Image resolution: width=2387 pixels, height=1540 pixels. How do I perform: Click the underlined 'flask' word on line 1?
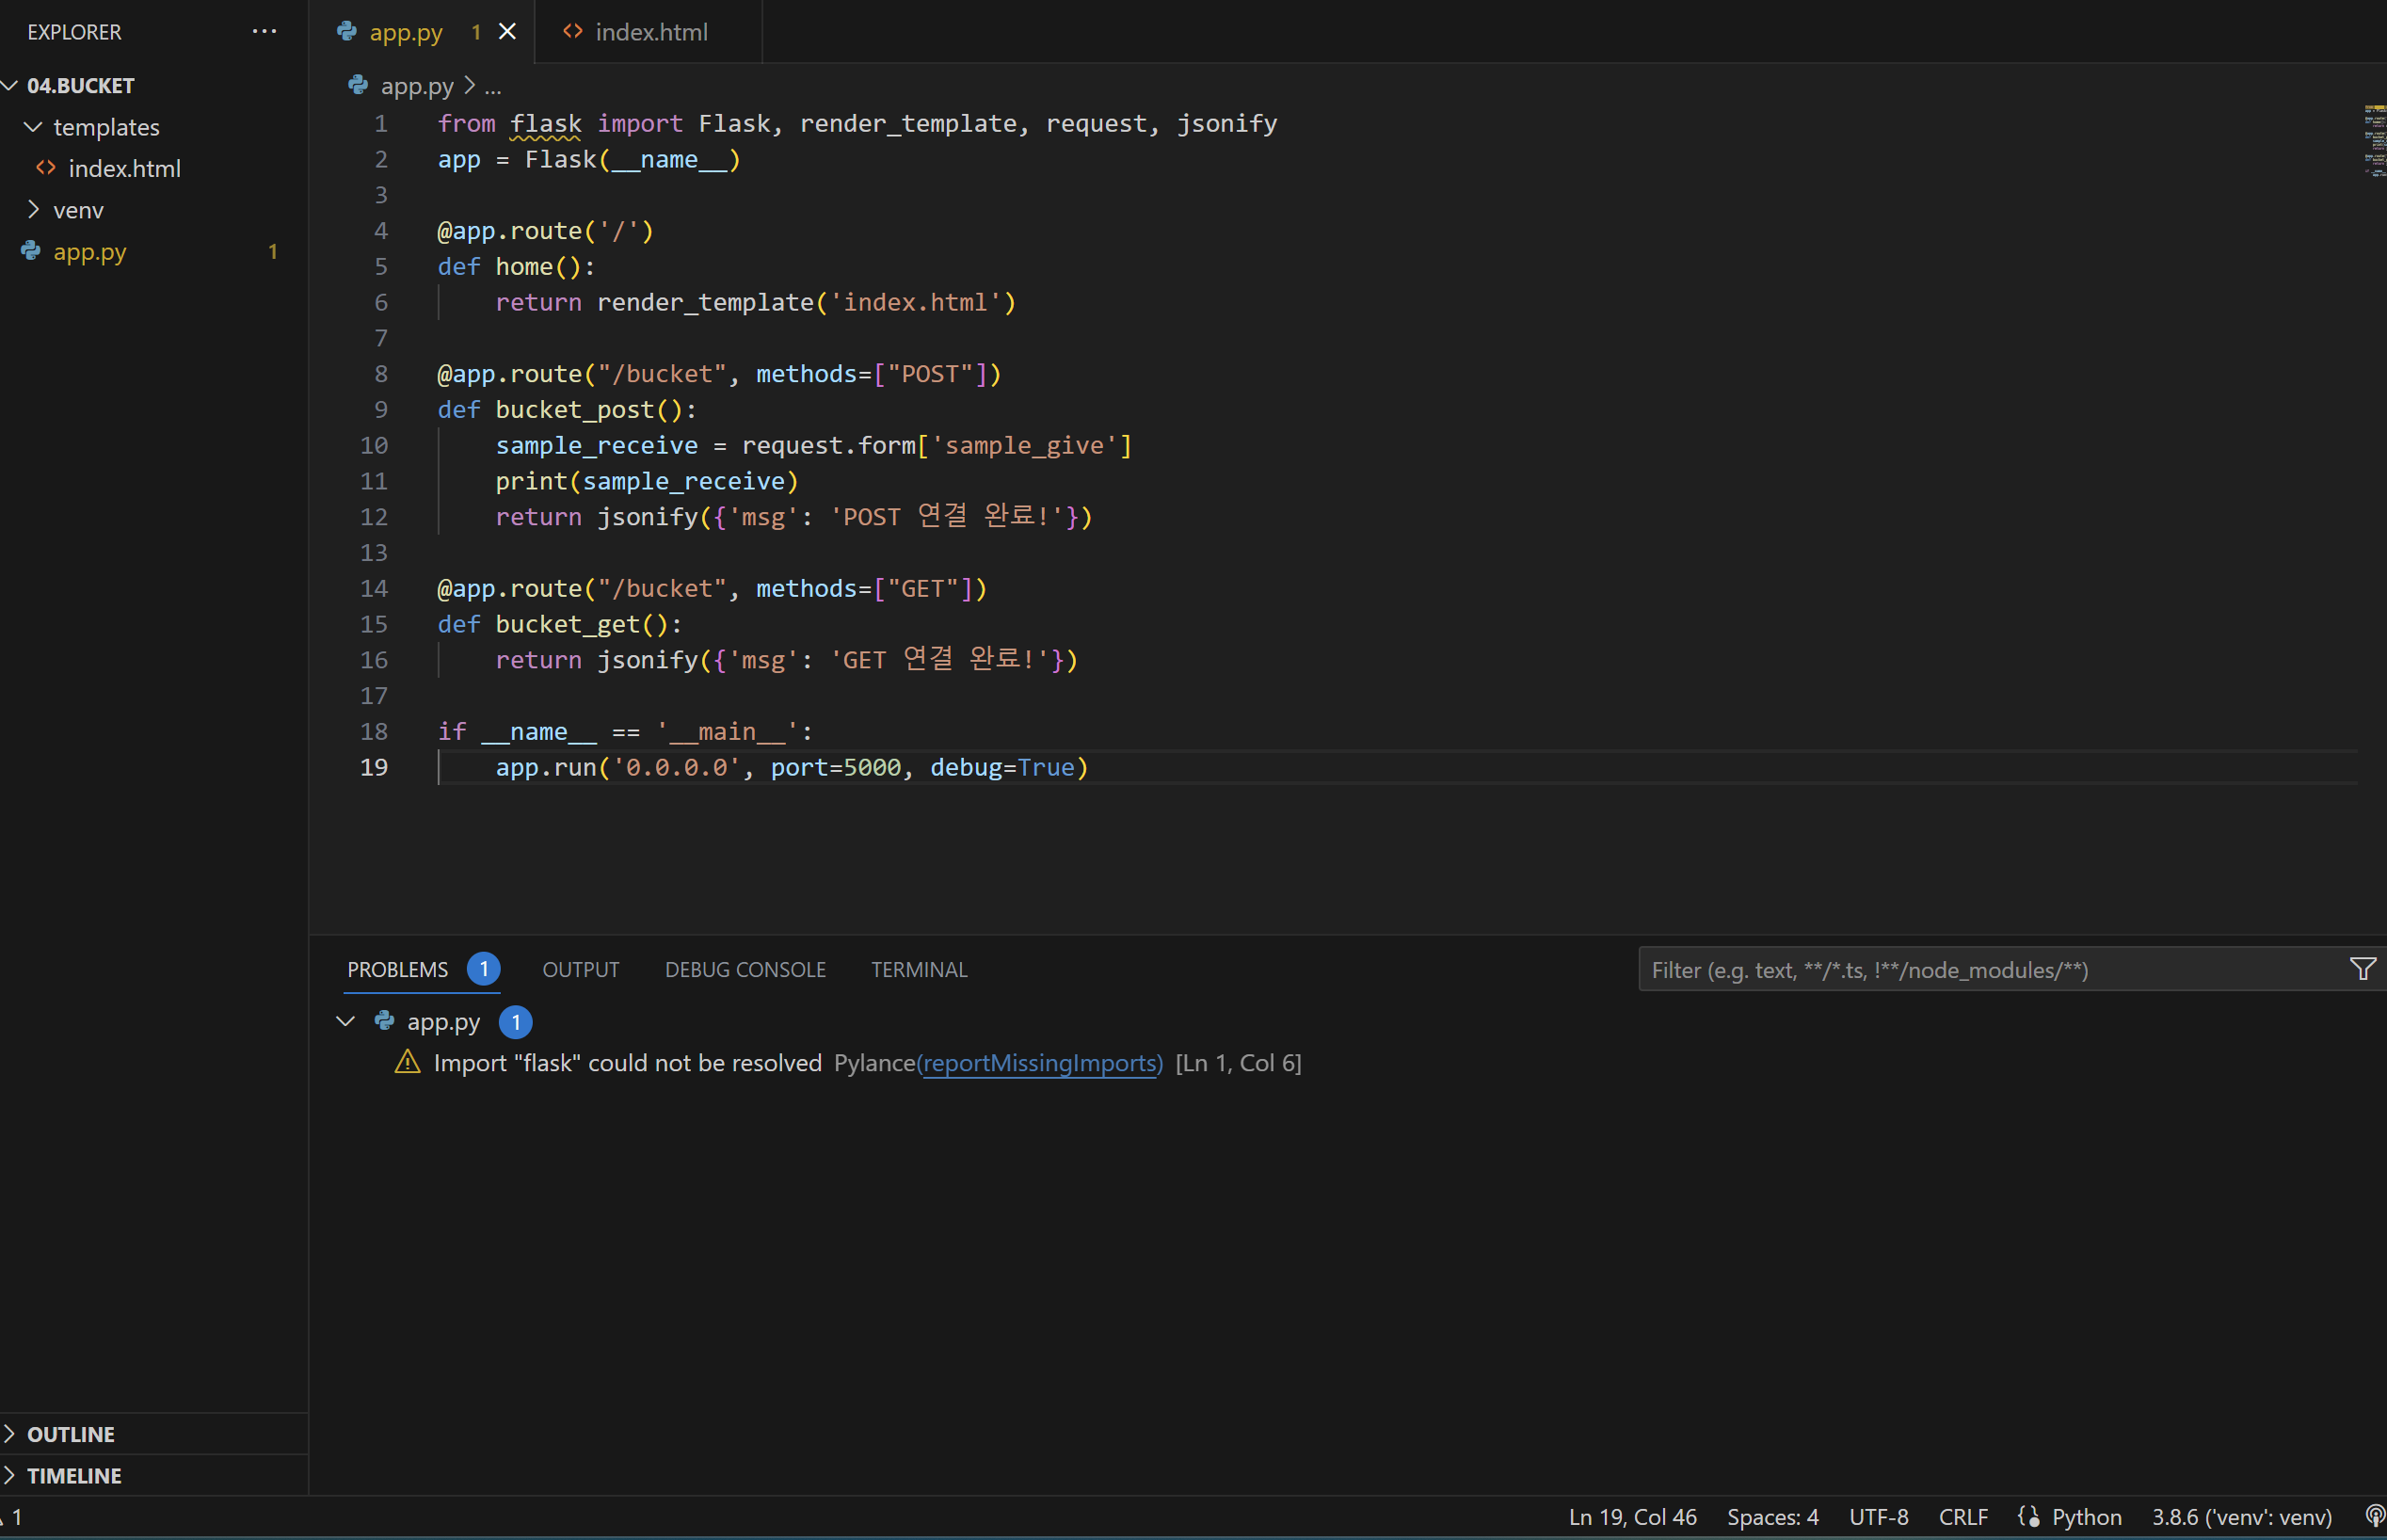[545, 123]
